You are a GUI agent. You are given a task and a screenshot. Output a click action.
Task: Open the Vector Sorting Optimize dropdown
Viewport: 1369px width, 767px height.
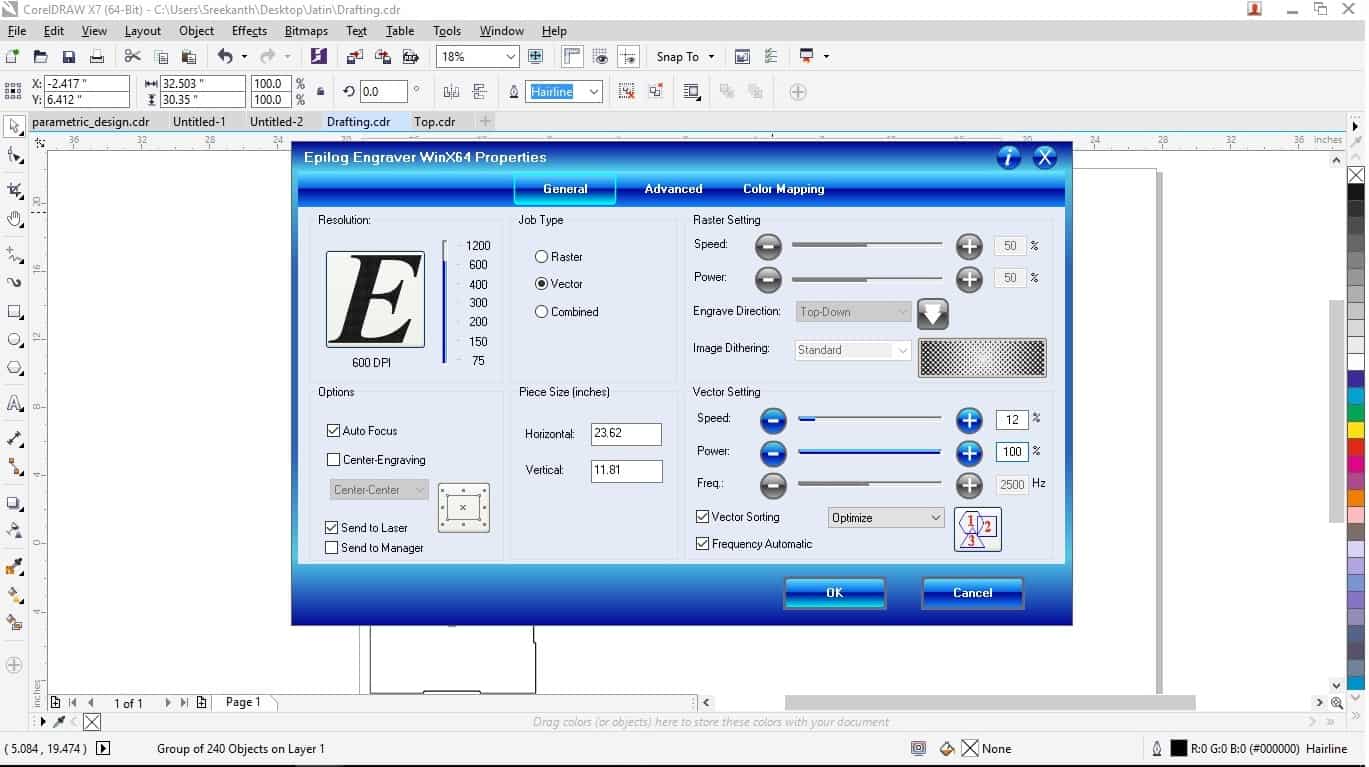tap(886, 518)
